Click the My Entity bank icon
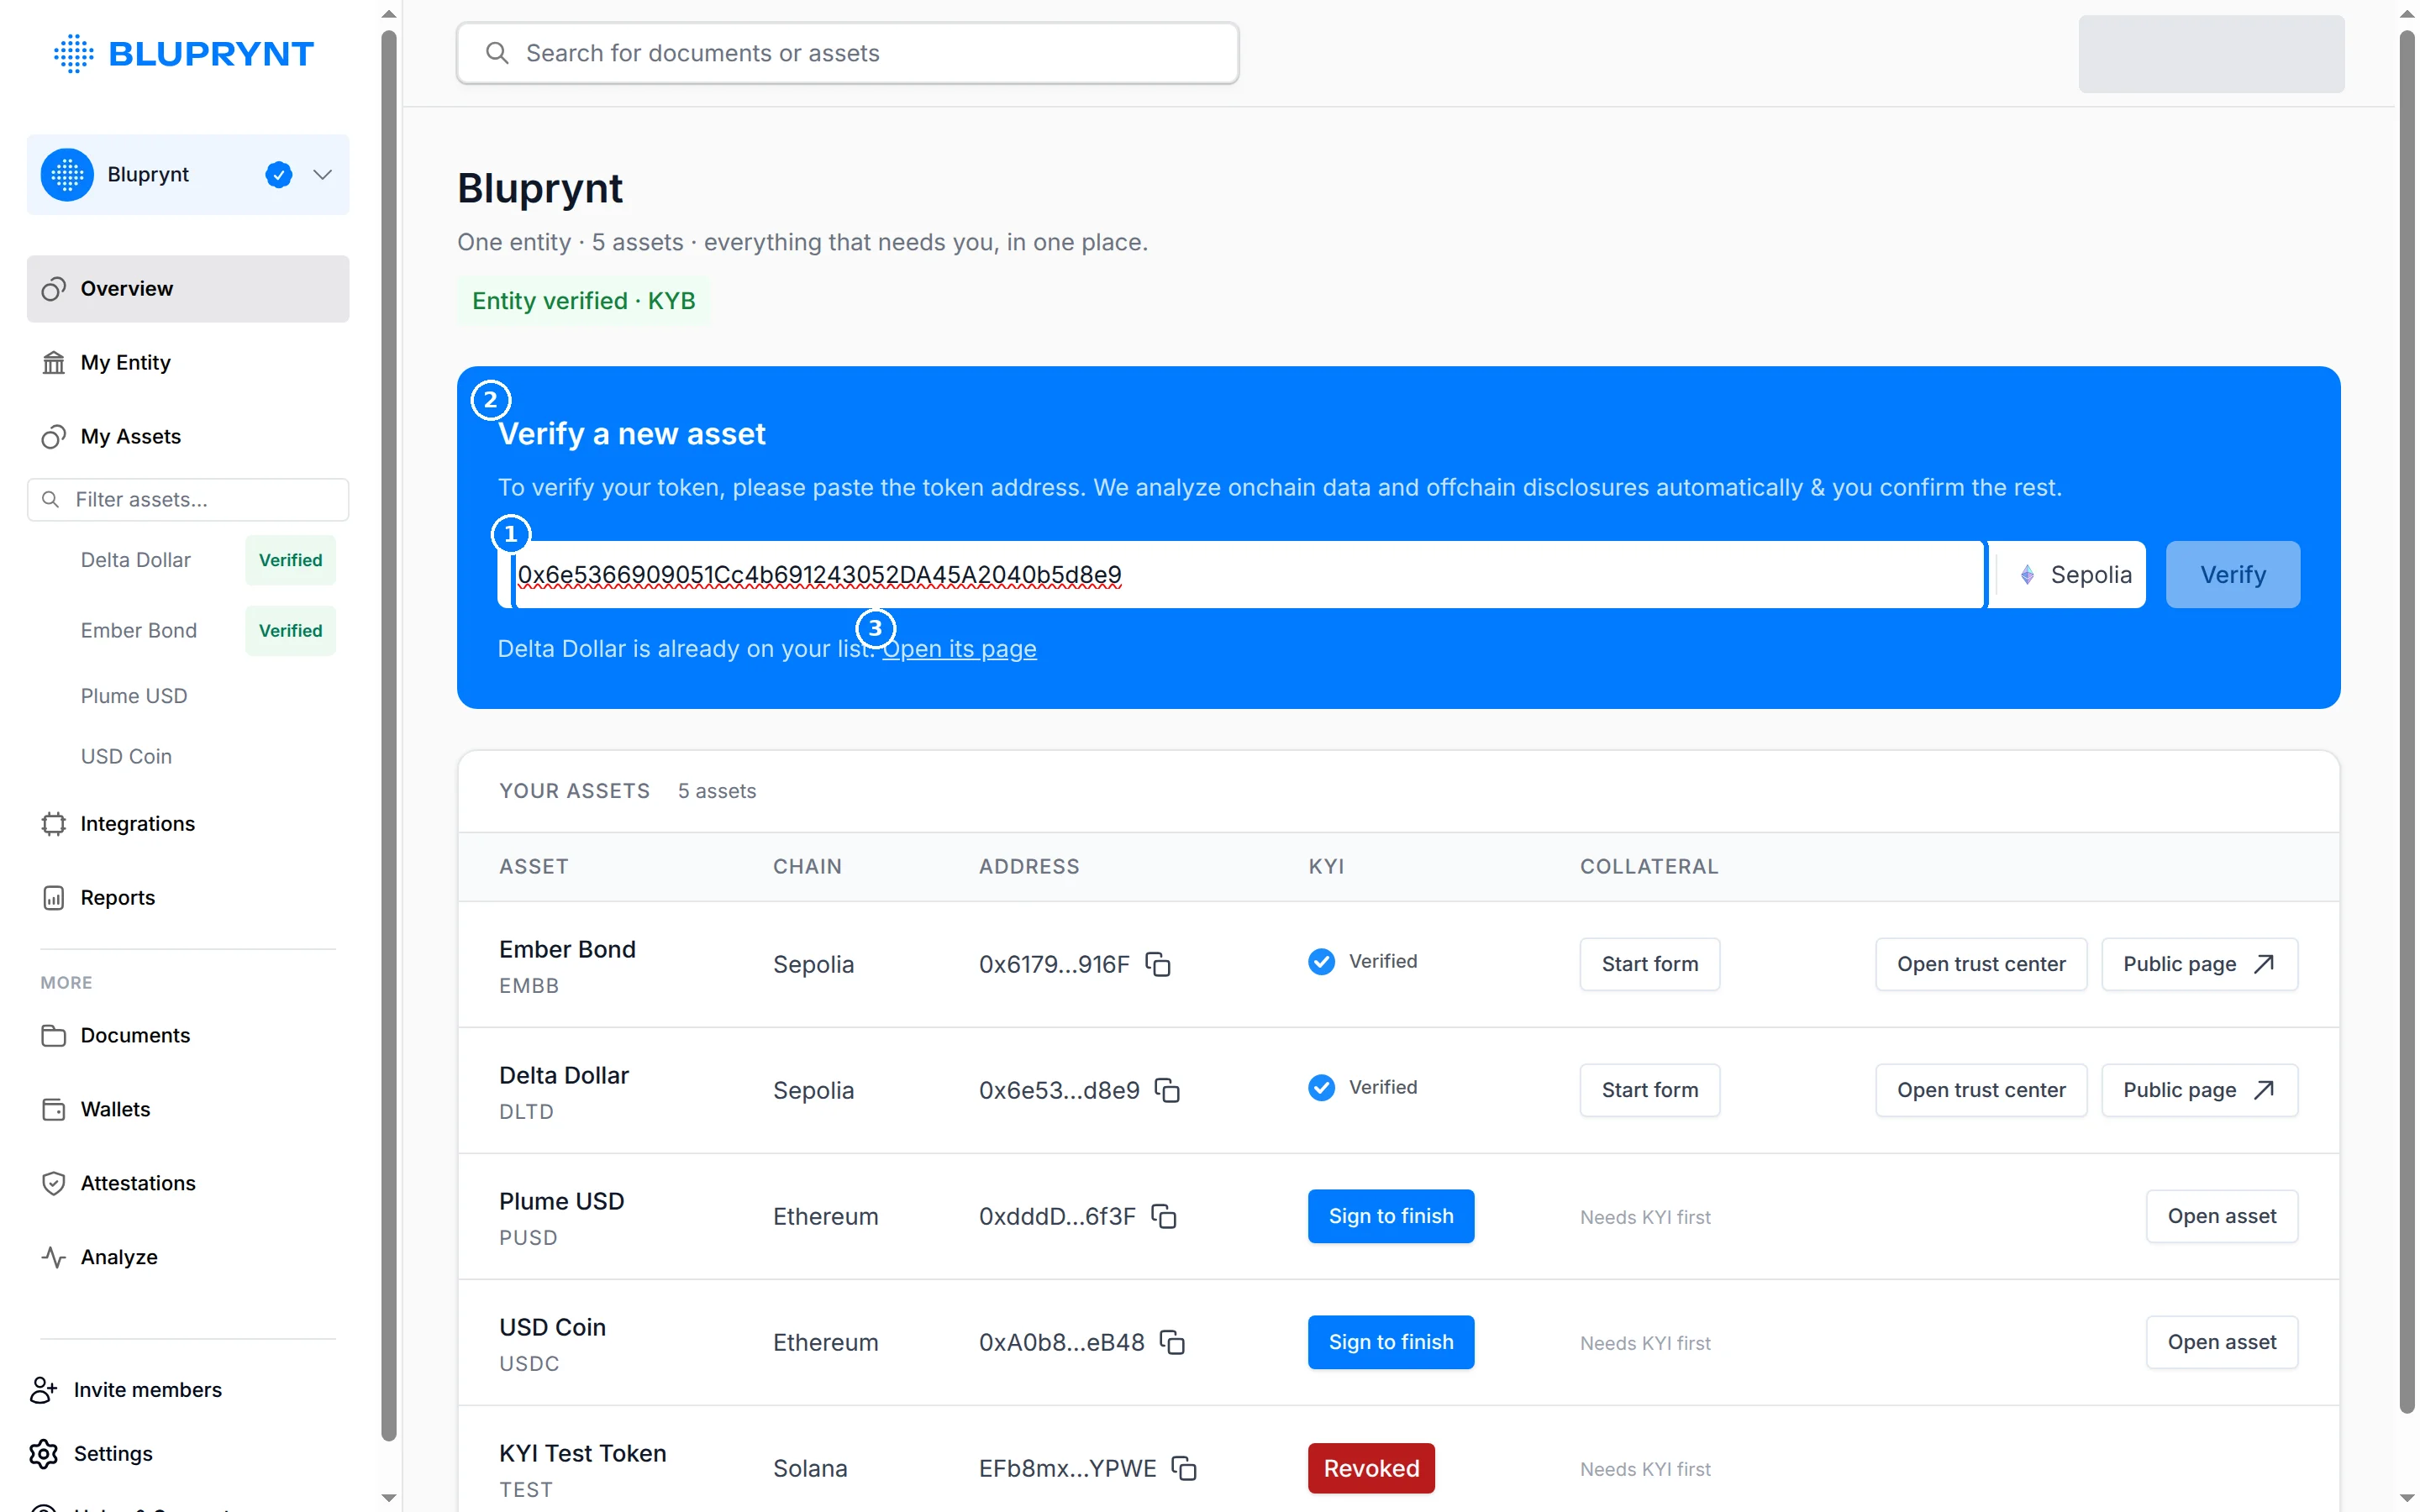 54,362
